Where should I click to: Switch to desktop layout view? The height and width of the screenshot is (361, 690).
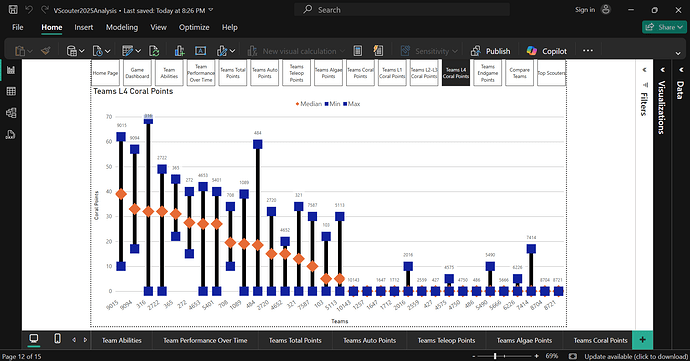coord(33,339)
